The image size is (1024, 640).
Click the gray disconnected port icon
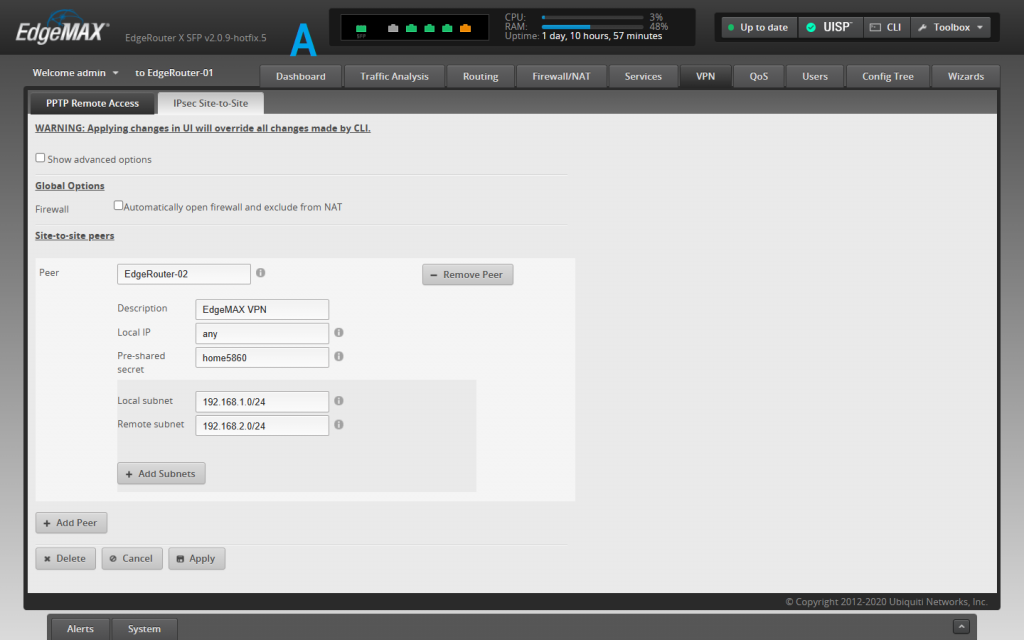[x=393, y=28]
